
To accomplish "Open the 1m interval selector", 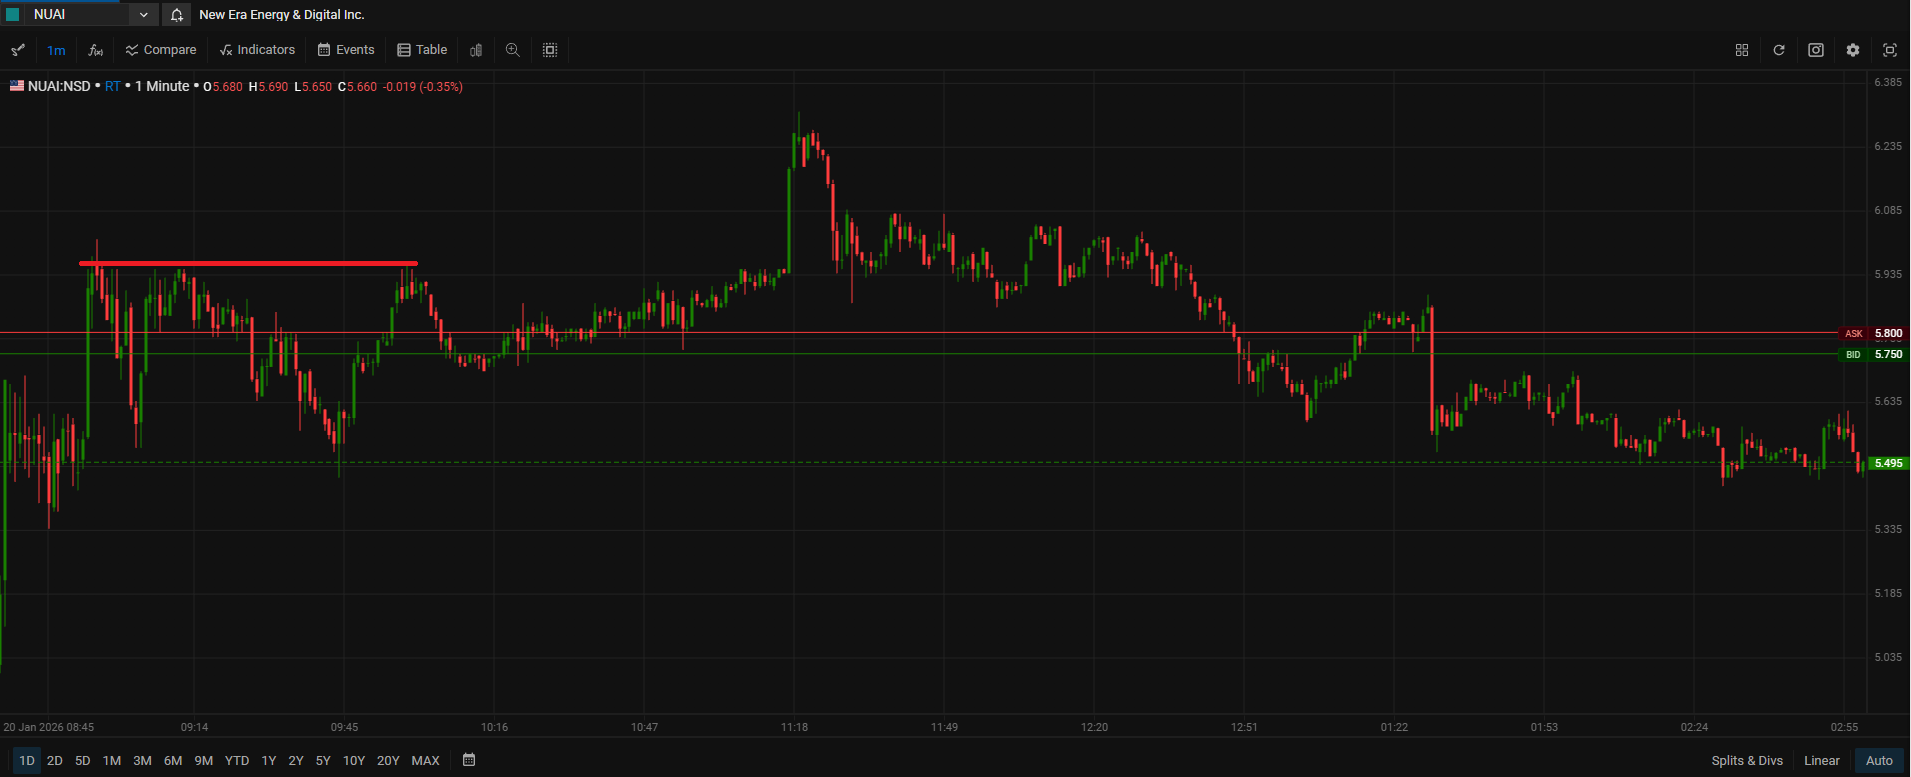I will coord(56,50).
